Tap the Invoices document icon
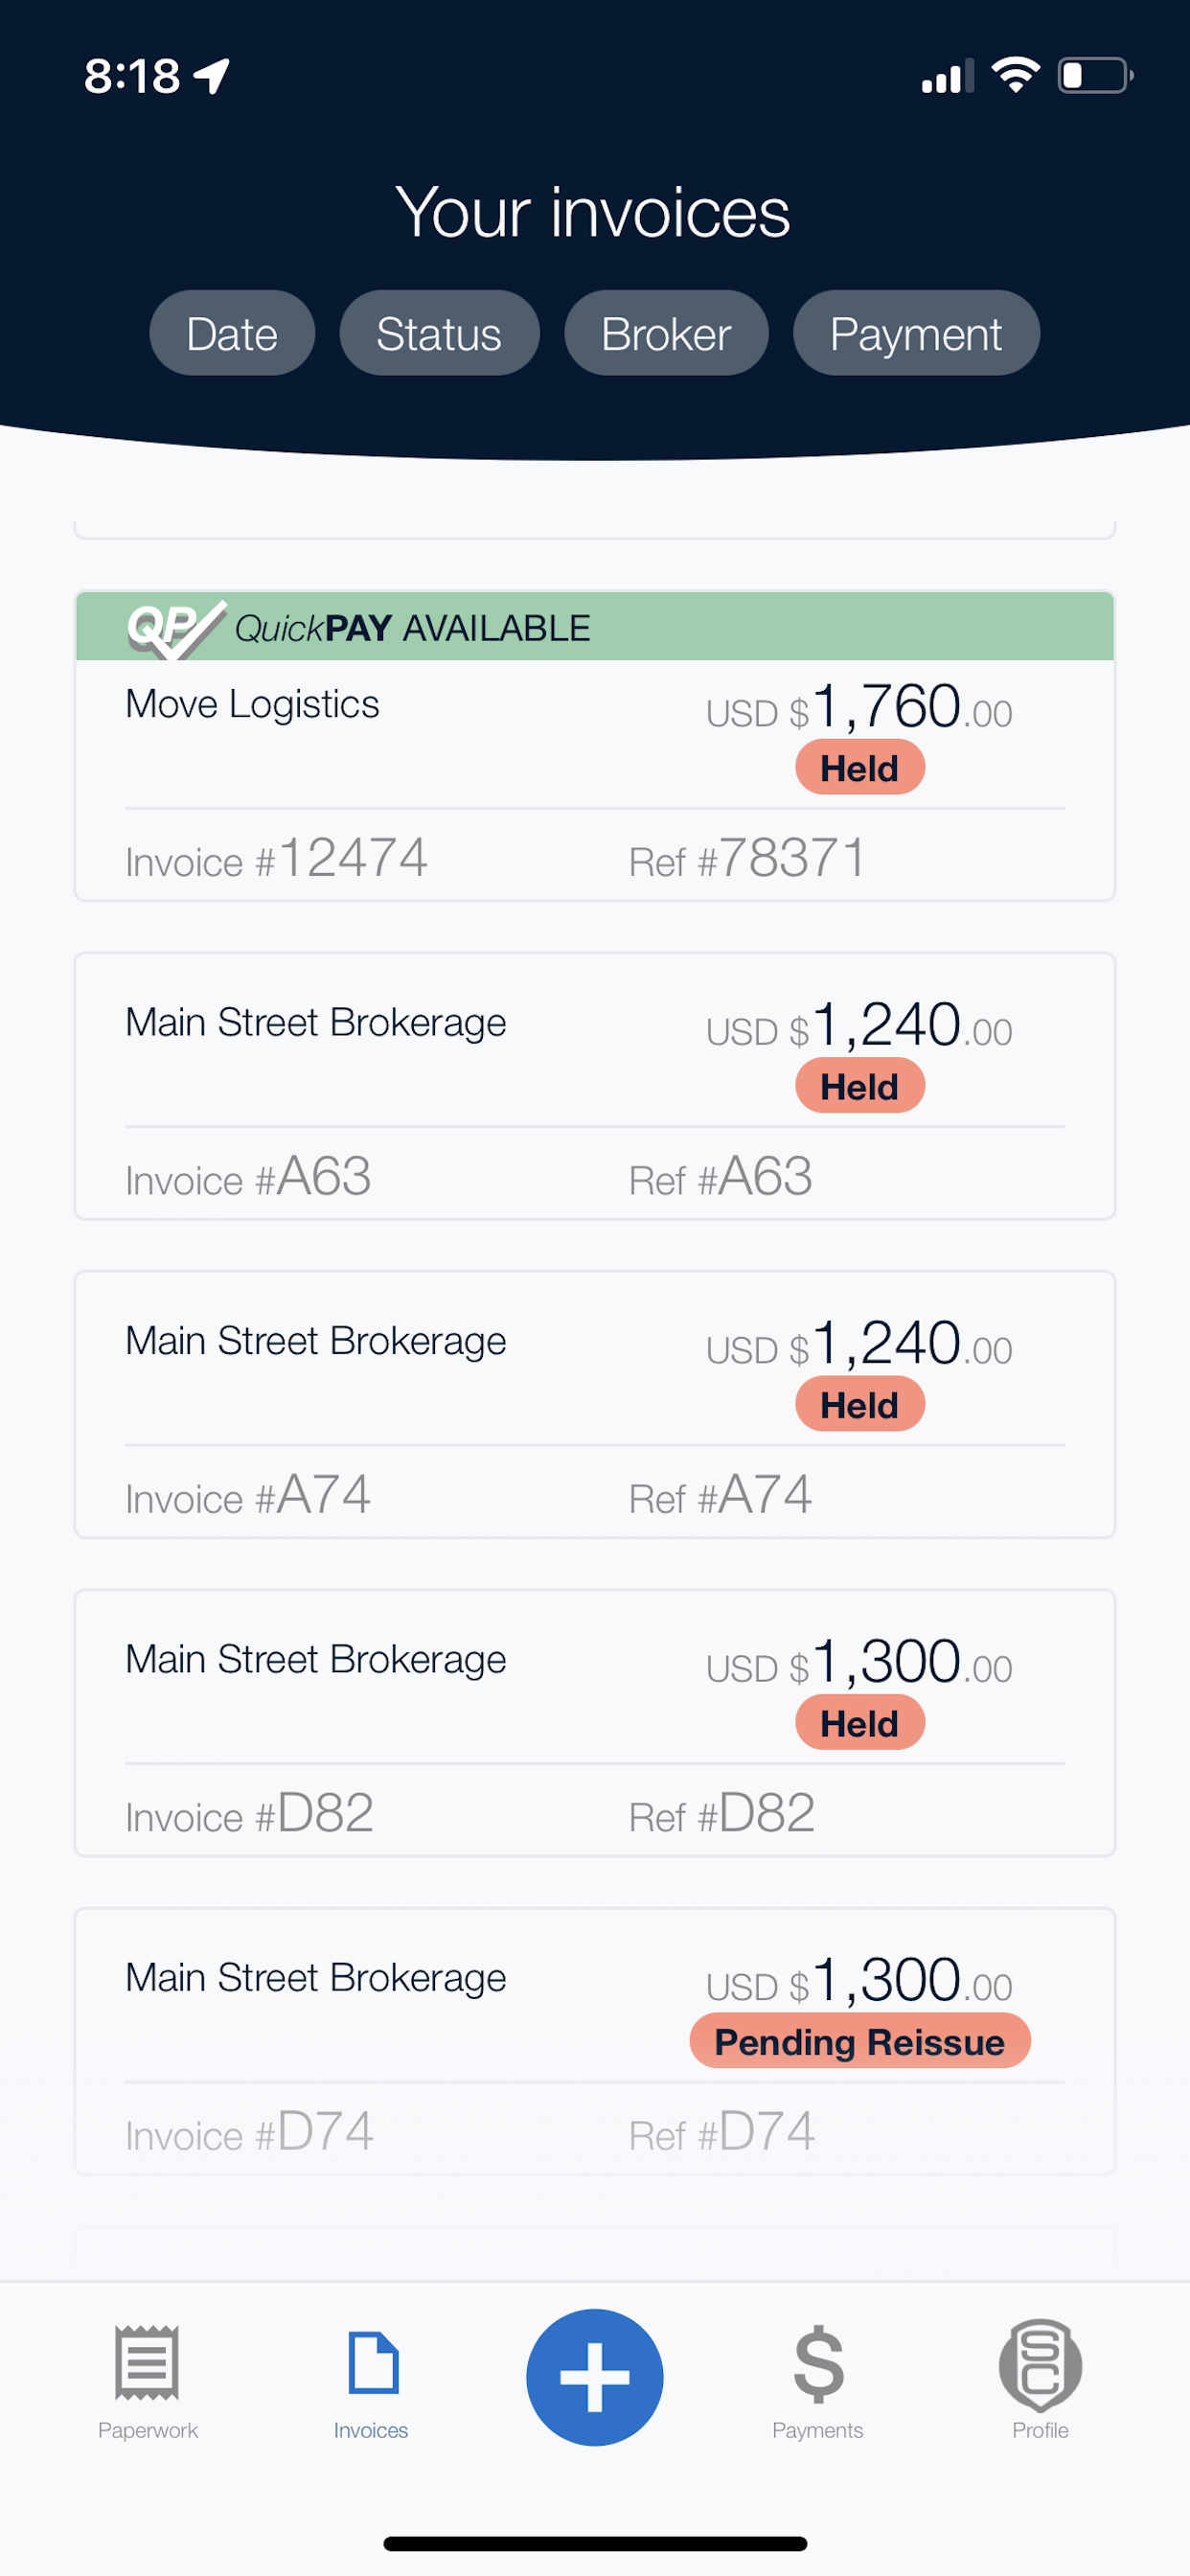Image resolution: width=1190 pixels, height=2576 pixels. pos(372,2362)
